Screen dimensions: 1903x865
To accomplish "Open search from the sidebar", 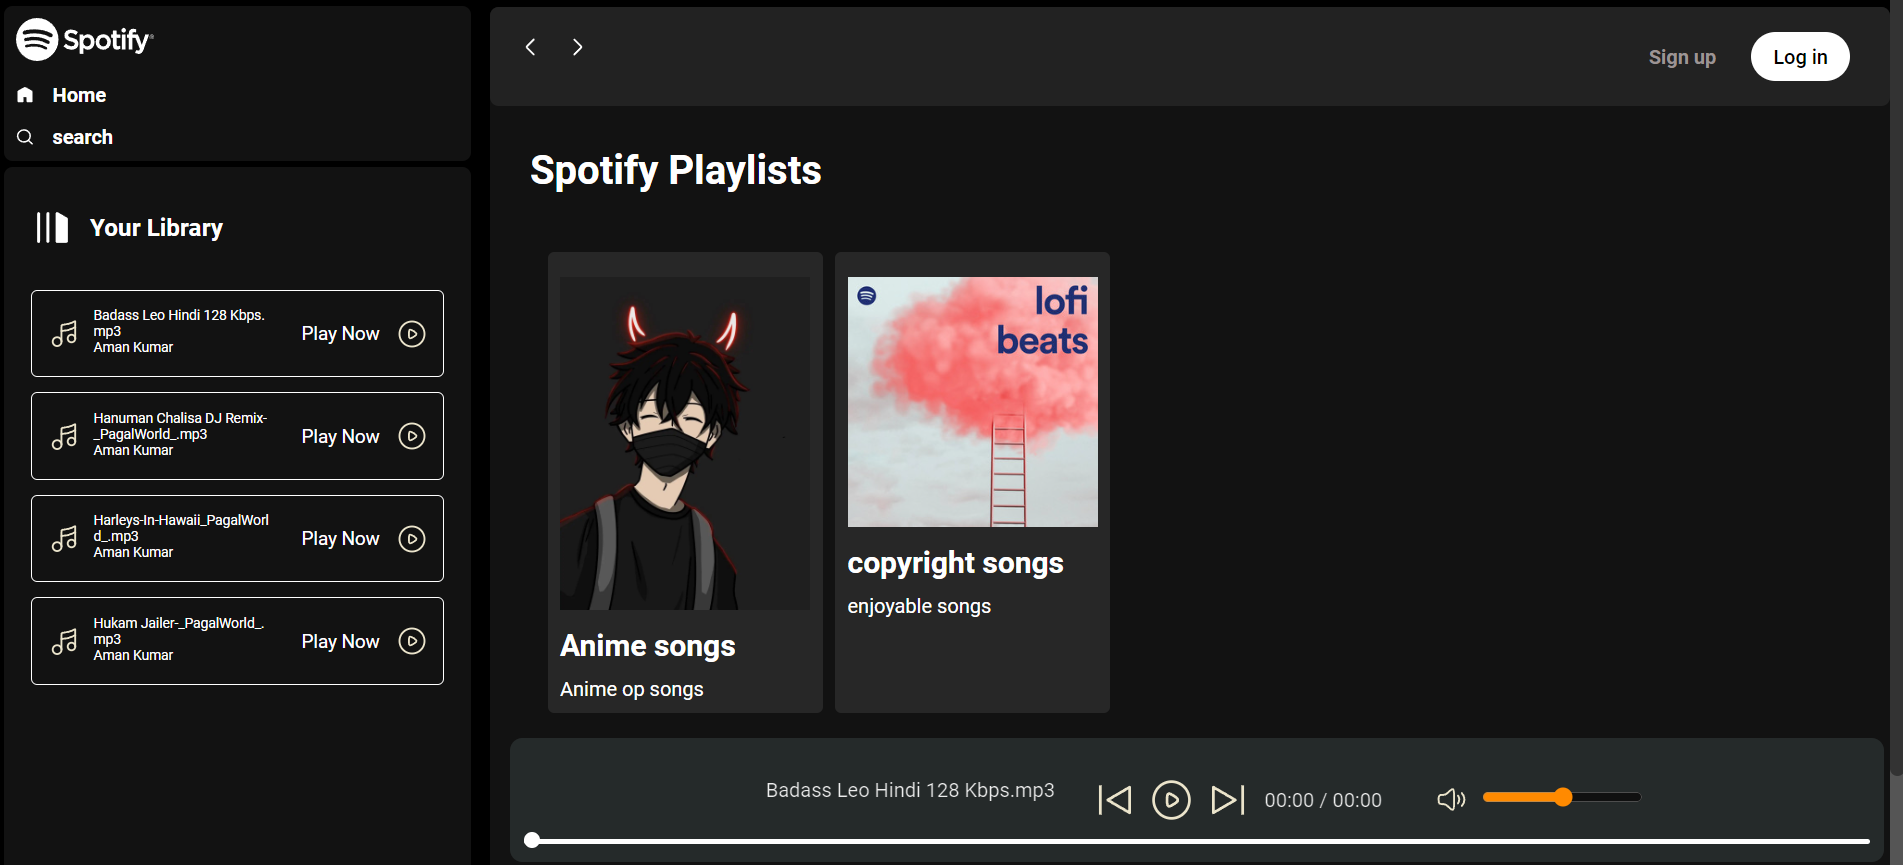I will 82,137.
